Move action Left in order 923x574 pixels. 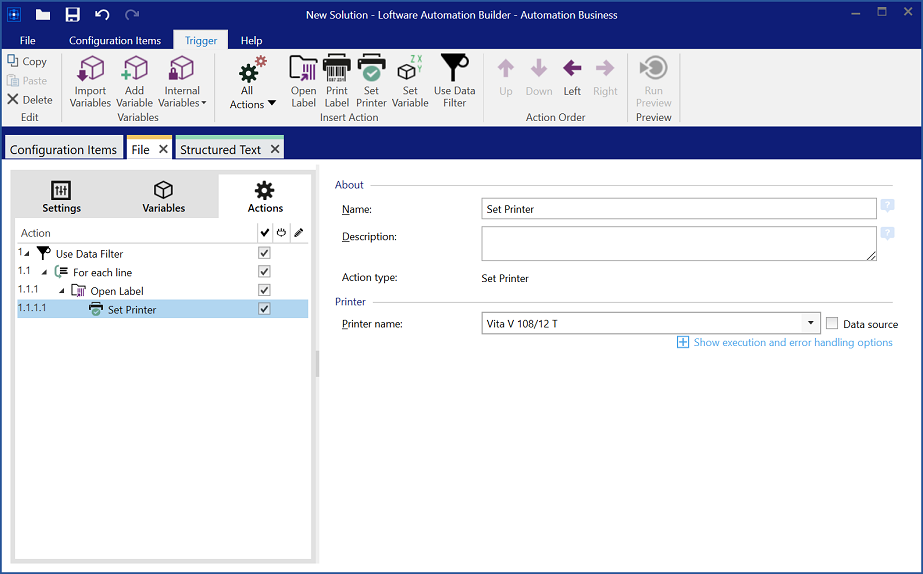point(572,77)
